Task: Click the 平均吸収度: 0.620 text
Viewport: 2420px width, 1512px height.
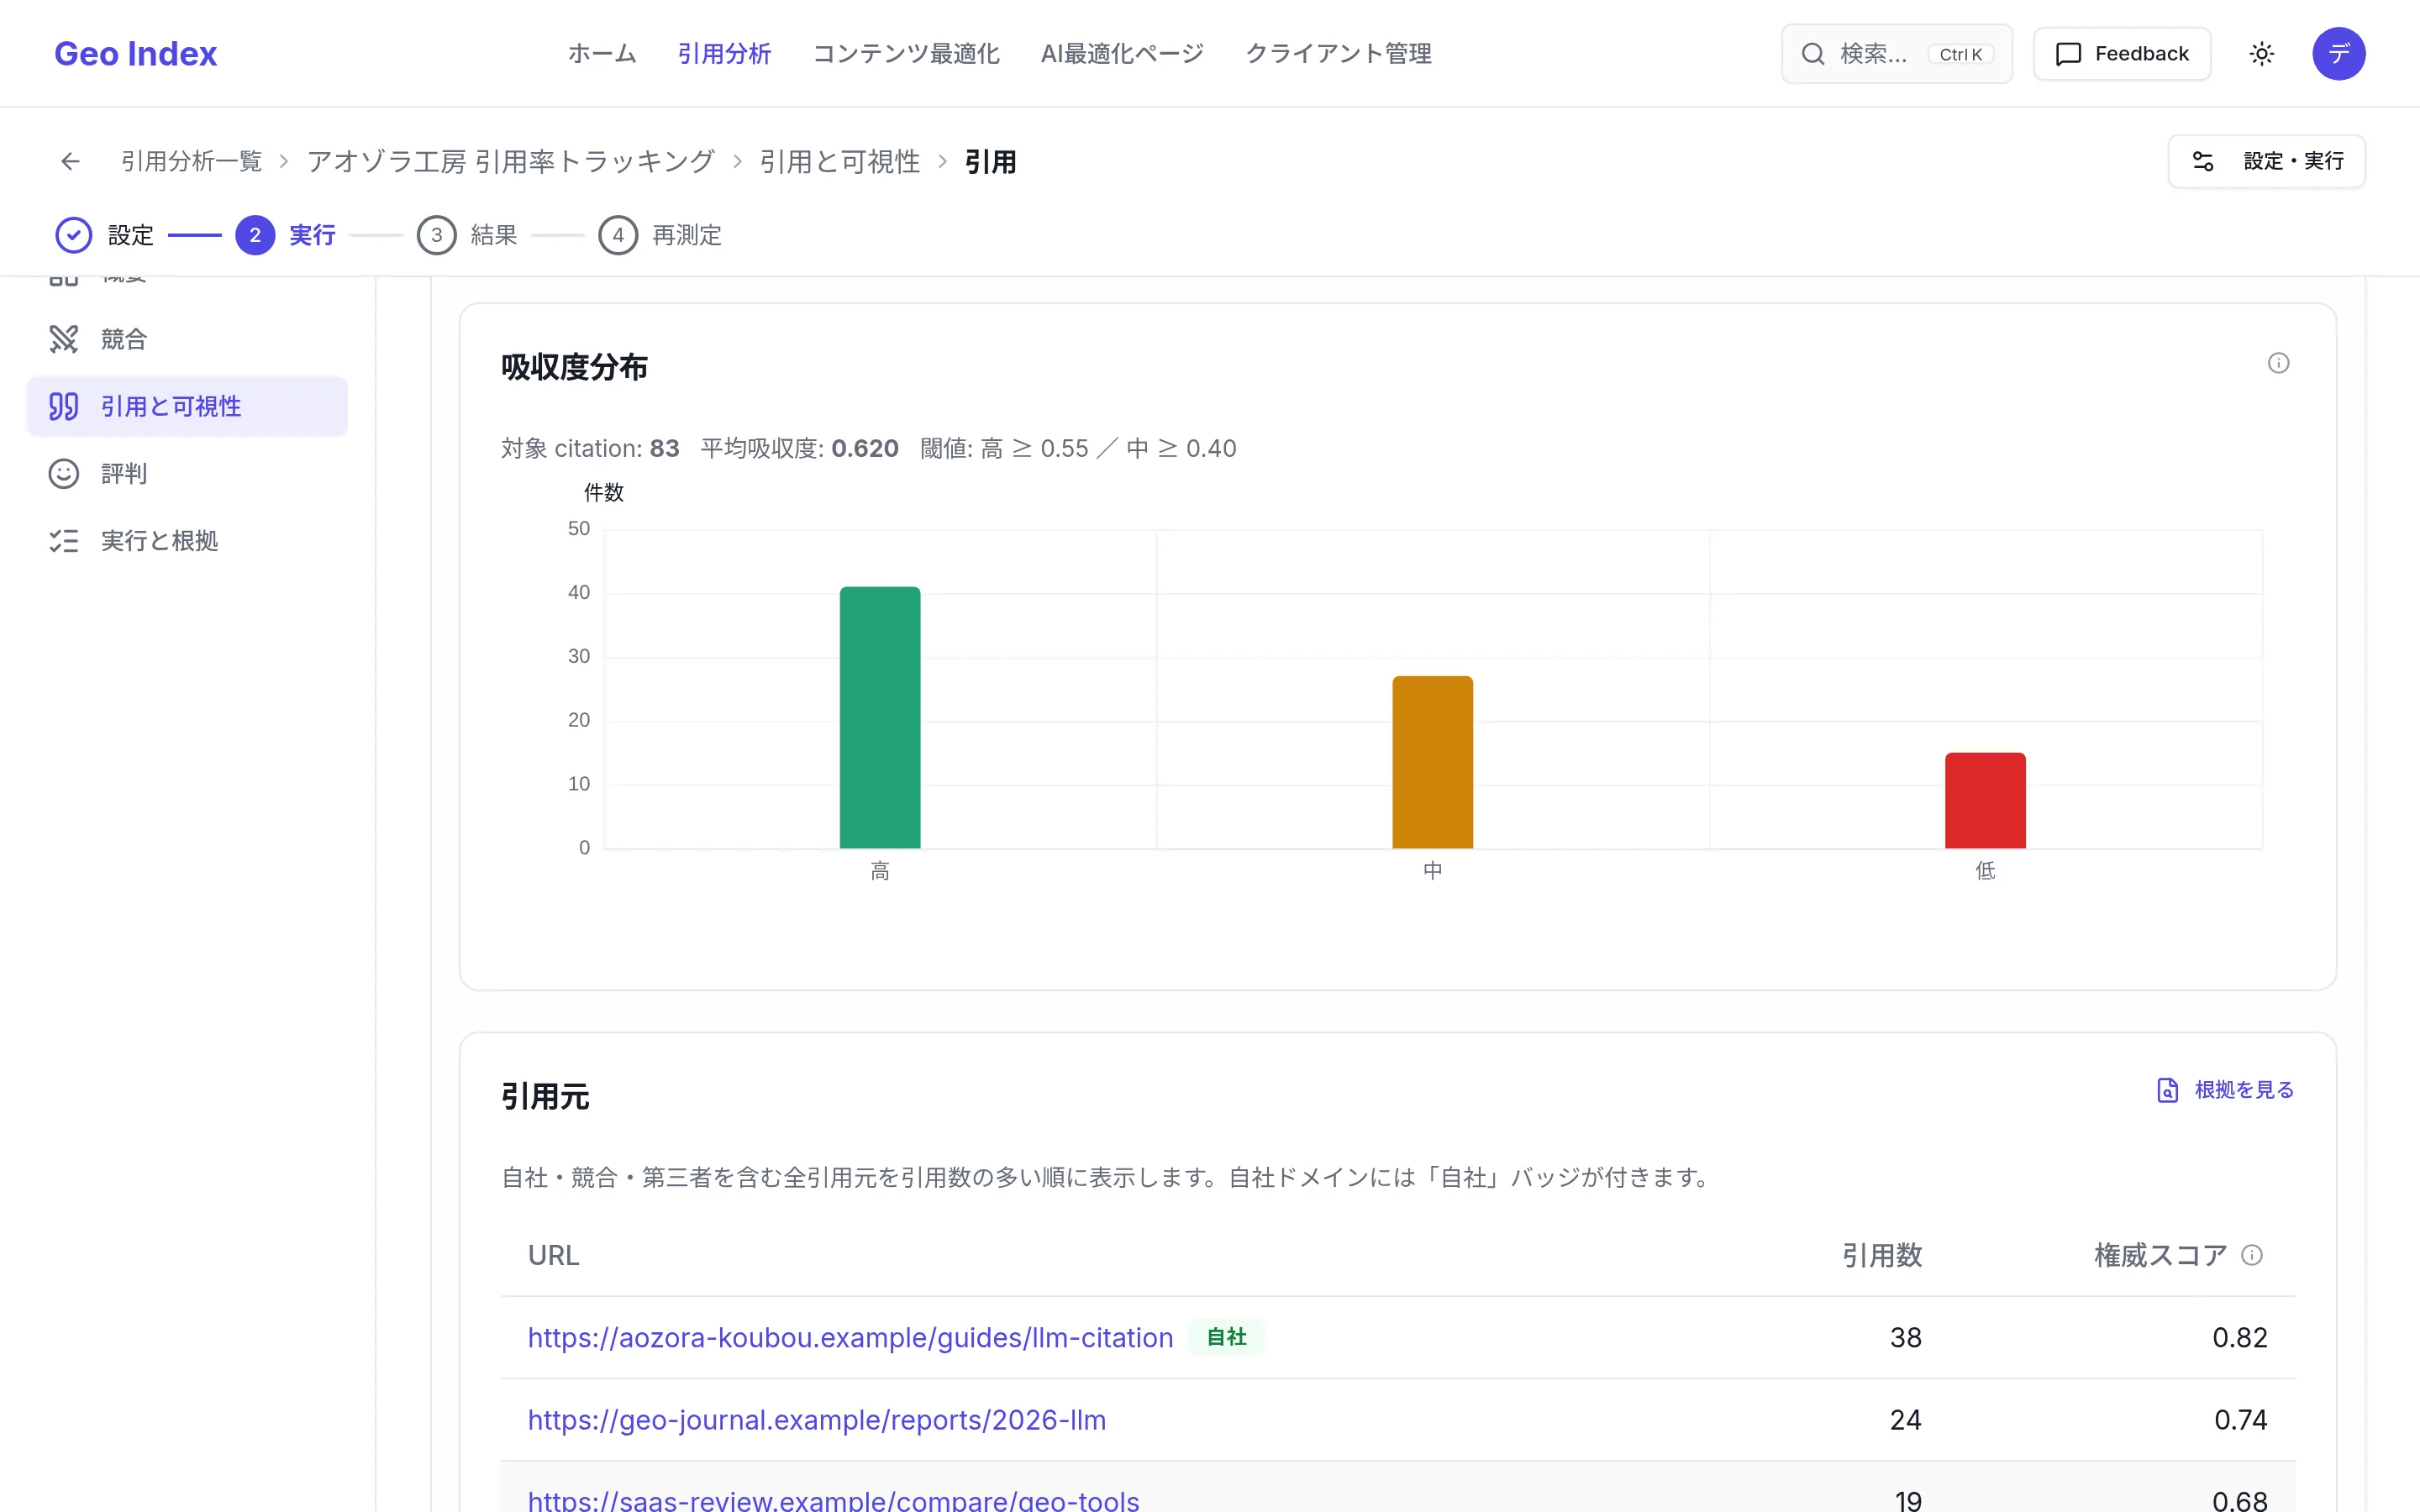Action: (x=799, y=448)
